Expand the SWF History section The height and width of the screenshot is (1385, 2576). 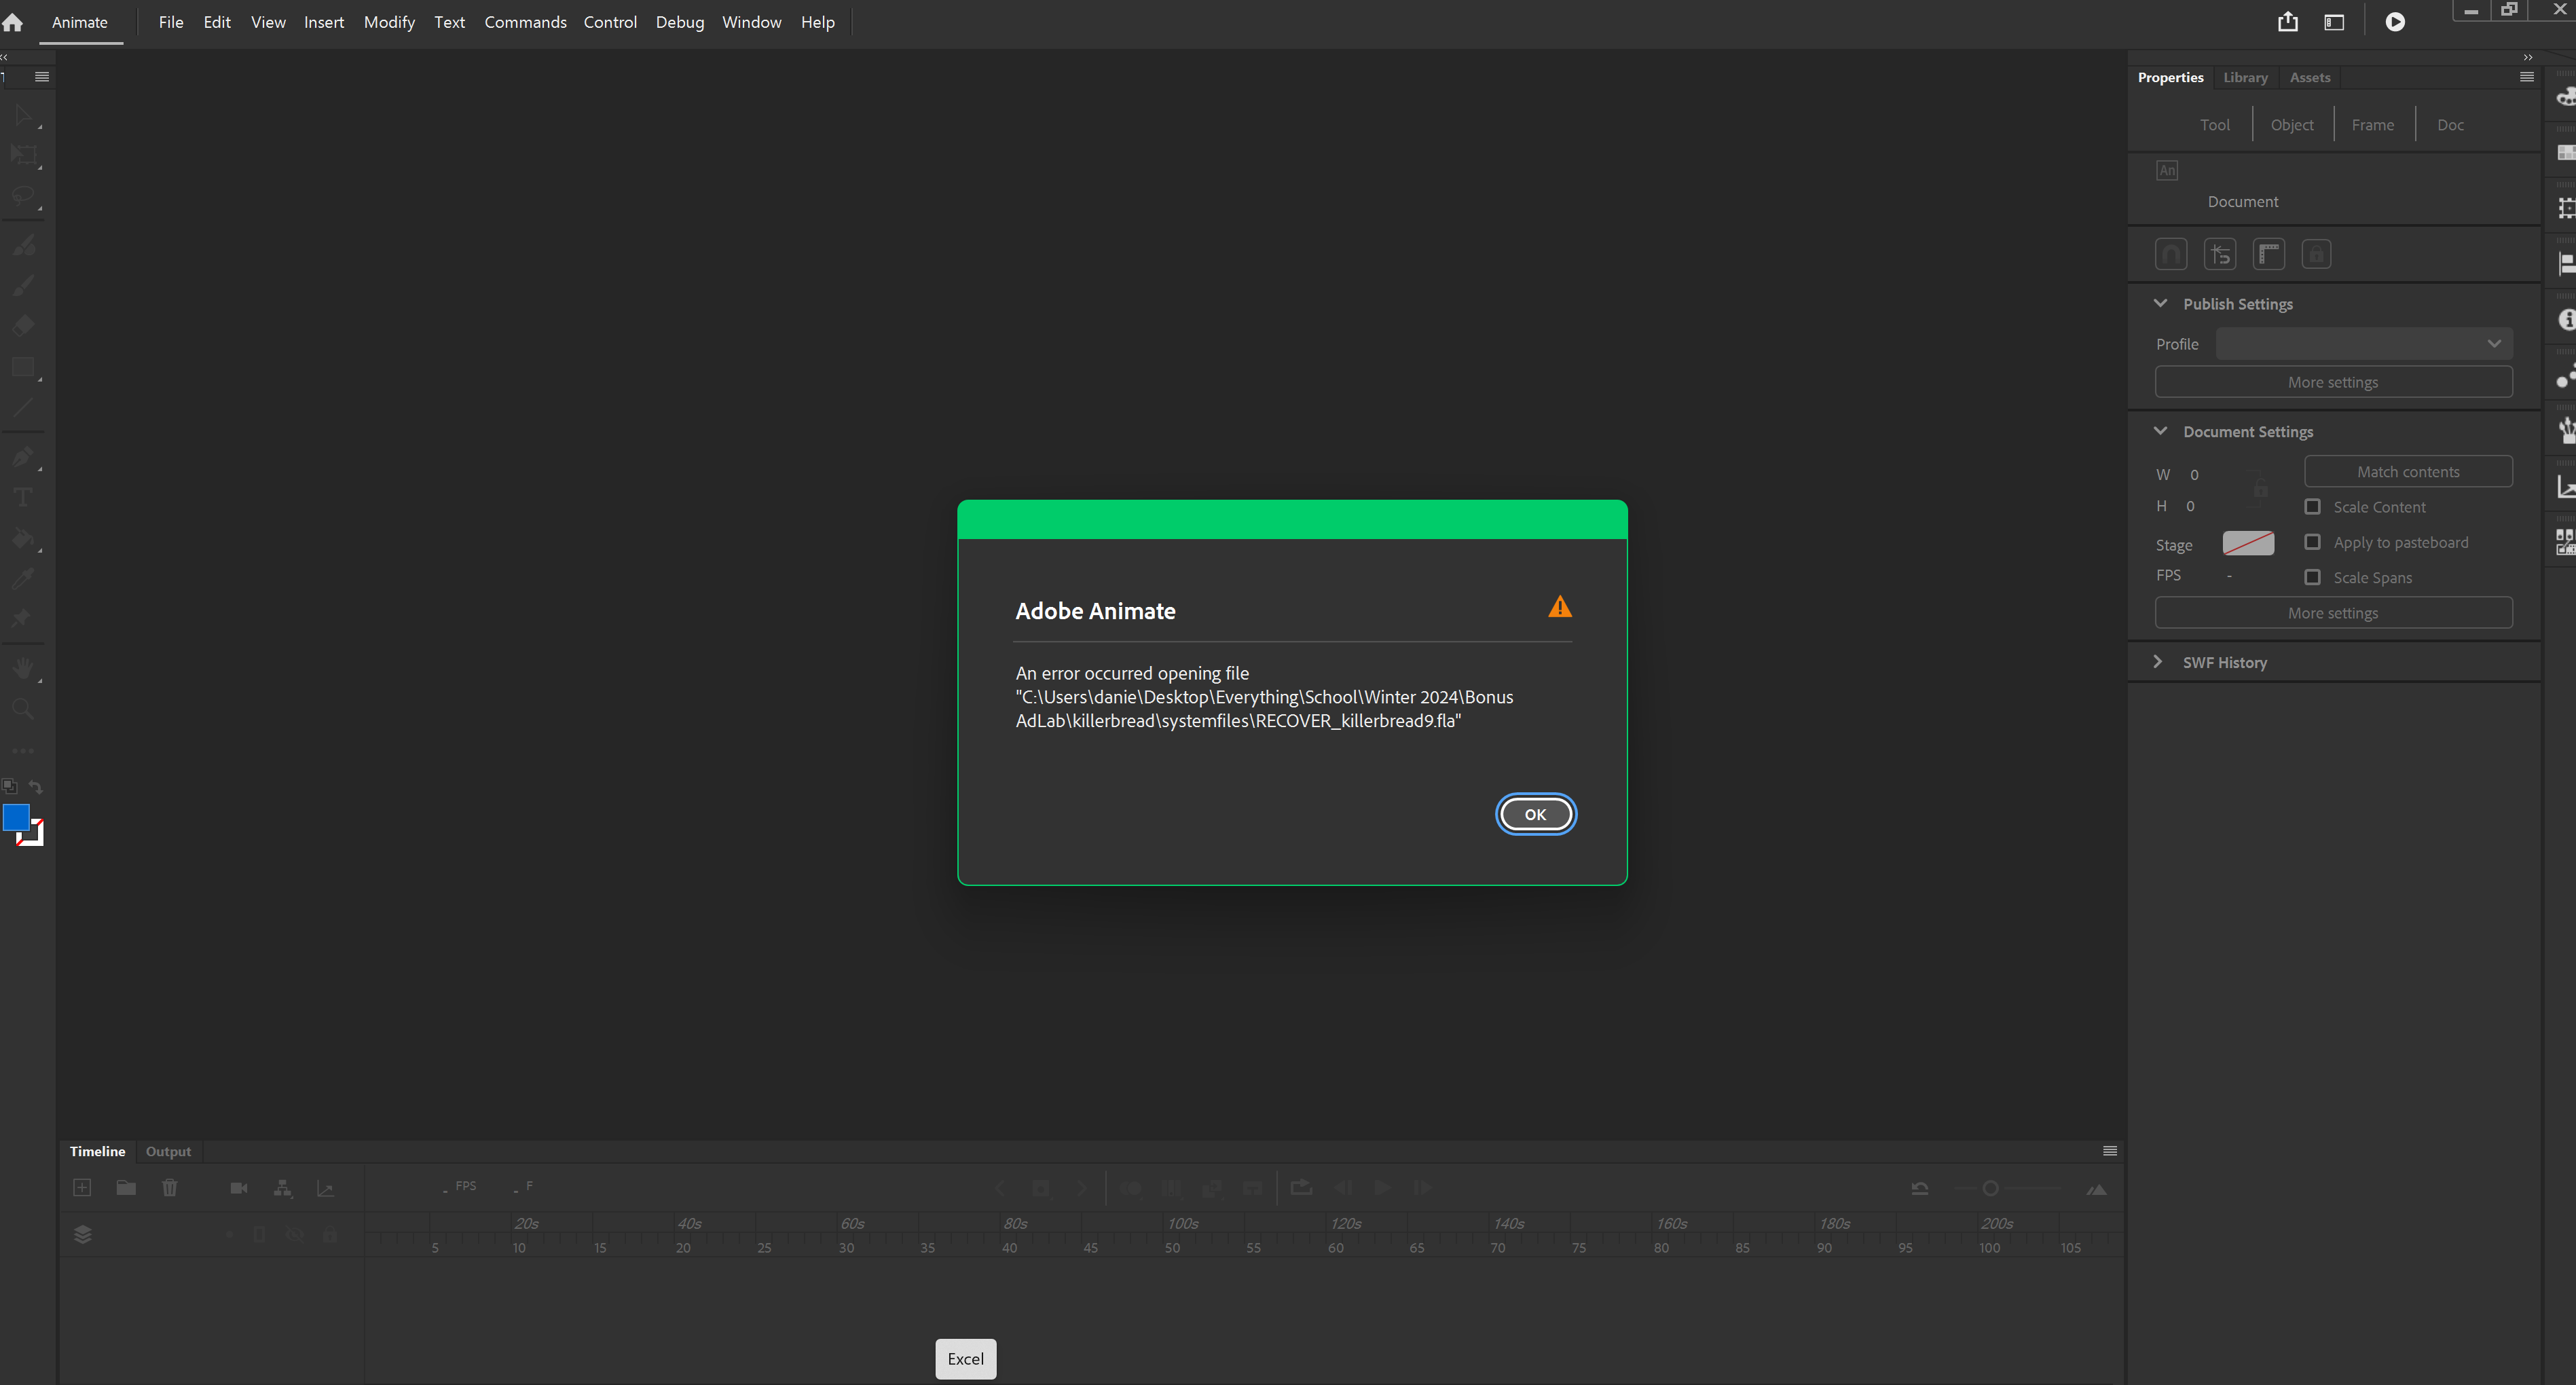2159,662
